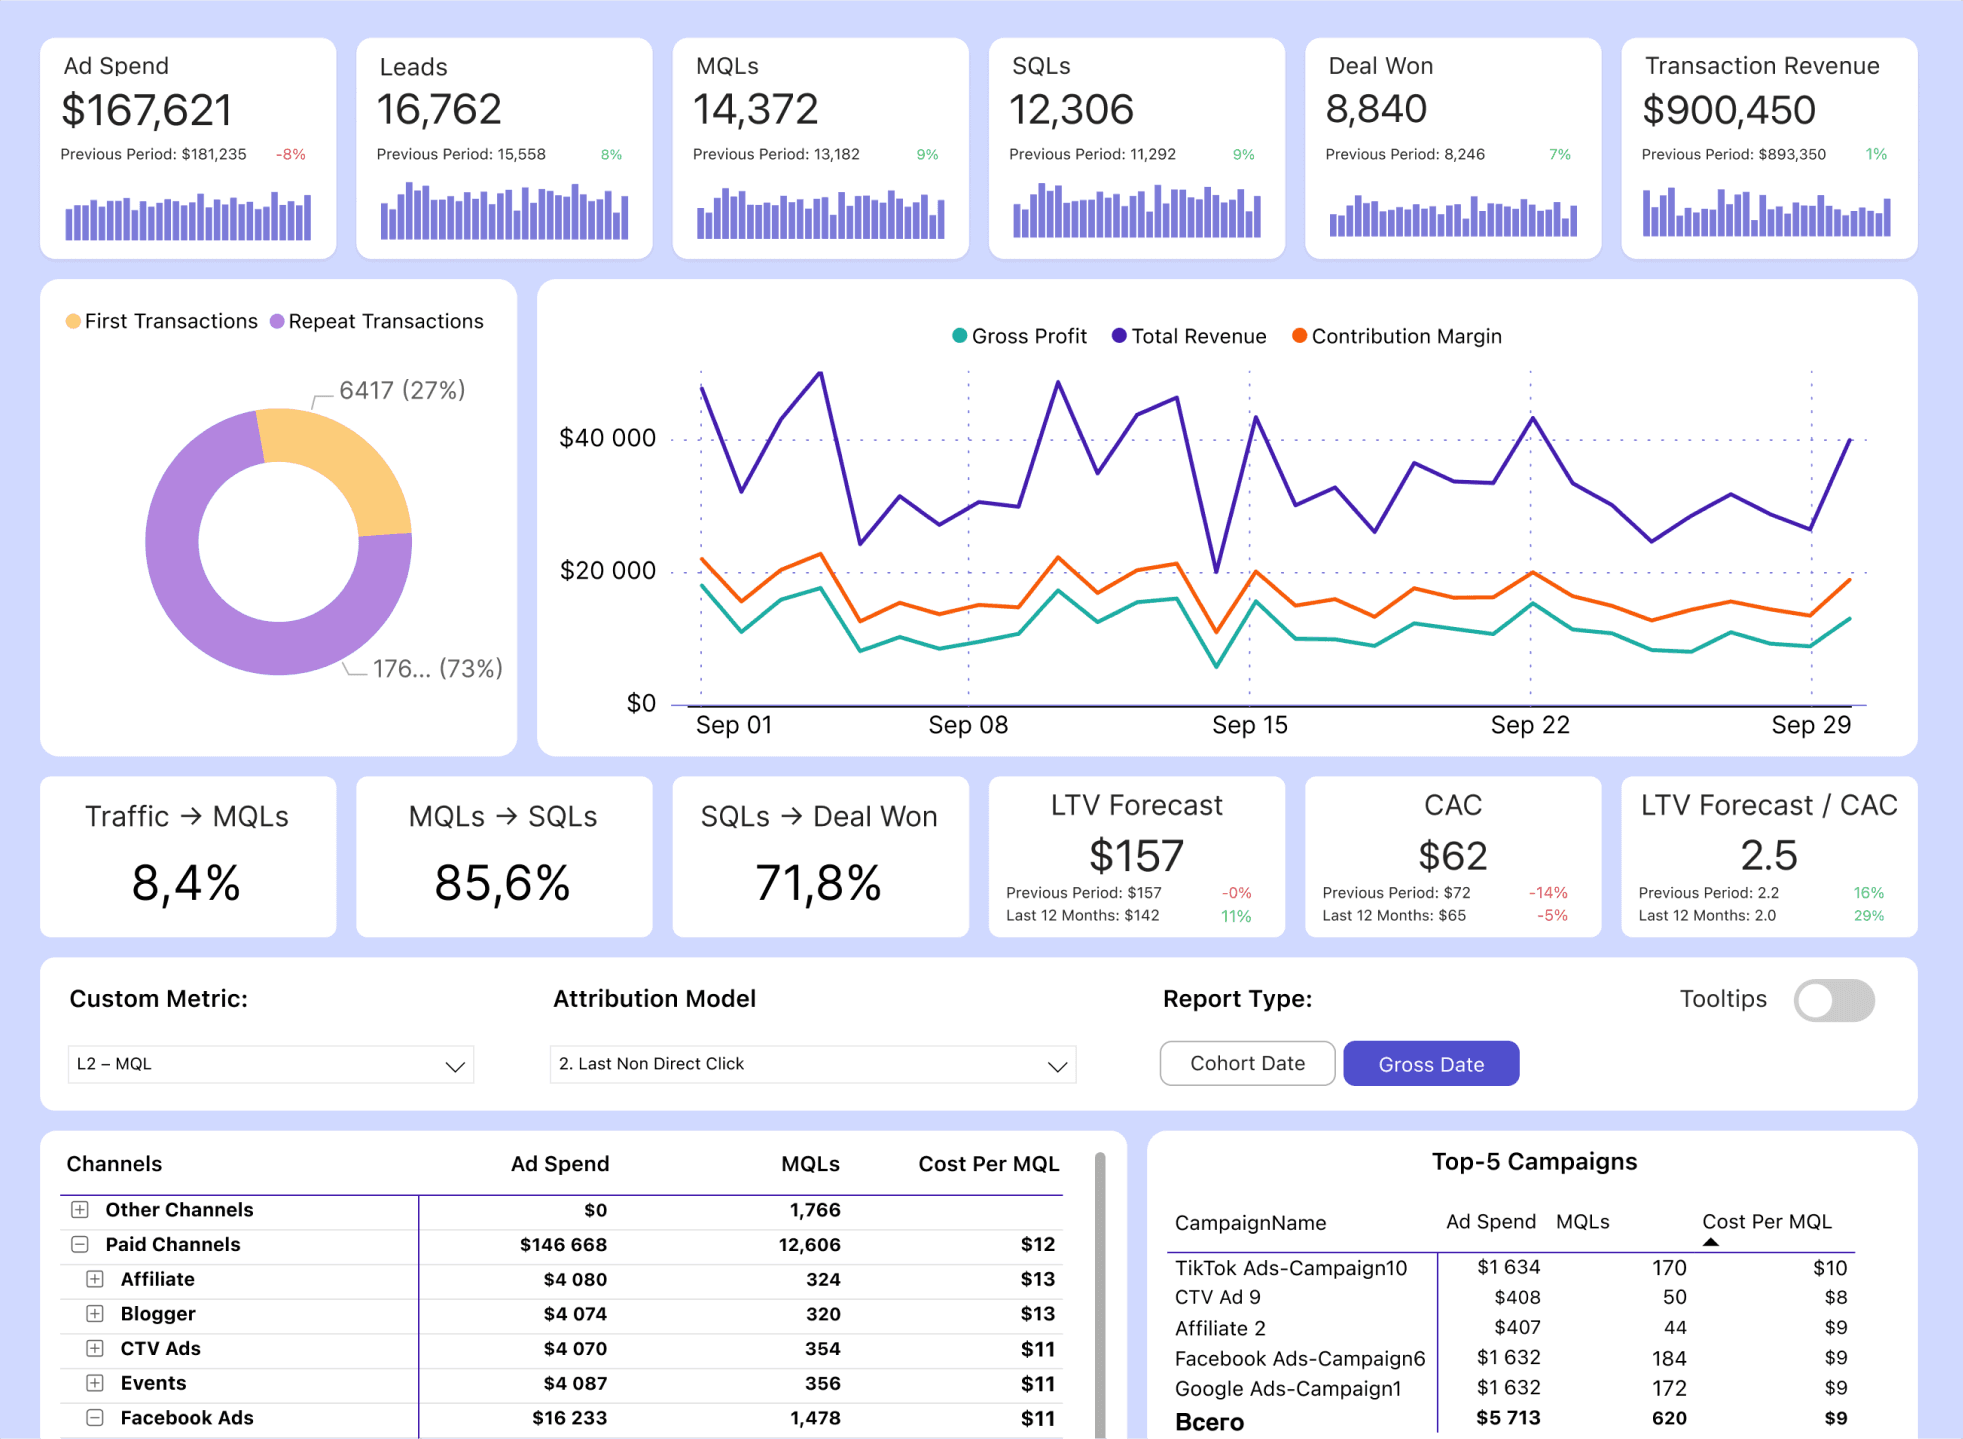Click the Deal Won sparkline chart
Screen dimensions: 1963x1439
click(x=1453, y=215)
